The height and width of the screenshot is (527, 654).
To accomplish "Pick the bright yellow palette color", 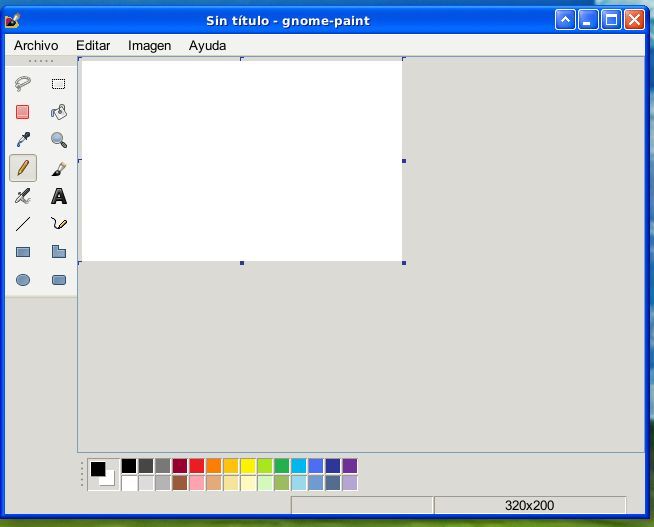I will point(248,466).
